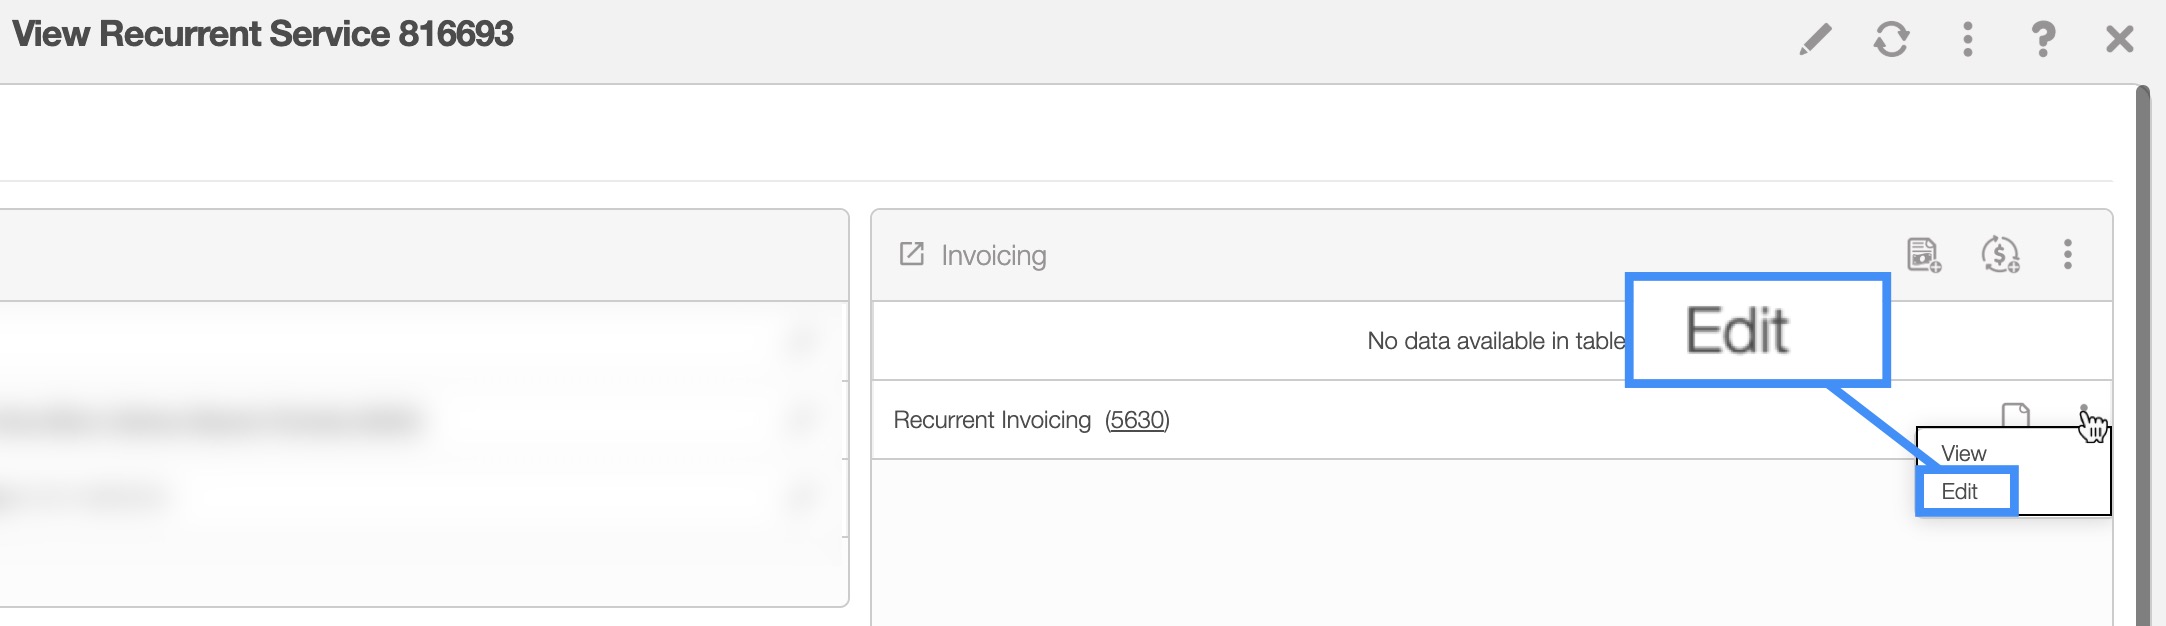Viewport: 2166px width, 626px height.
Task: Click the pencil edit icon in header
Action: 1815,39
